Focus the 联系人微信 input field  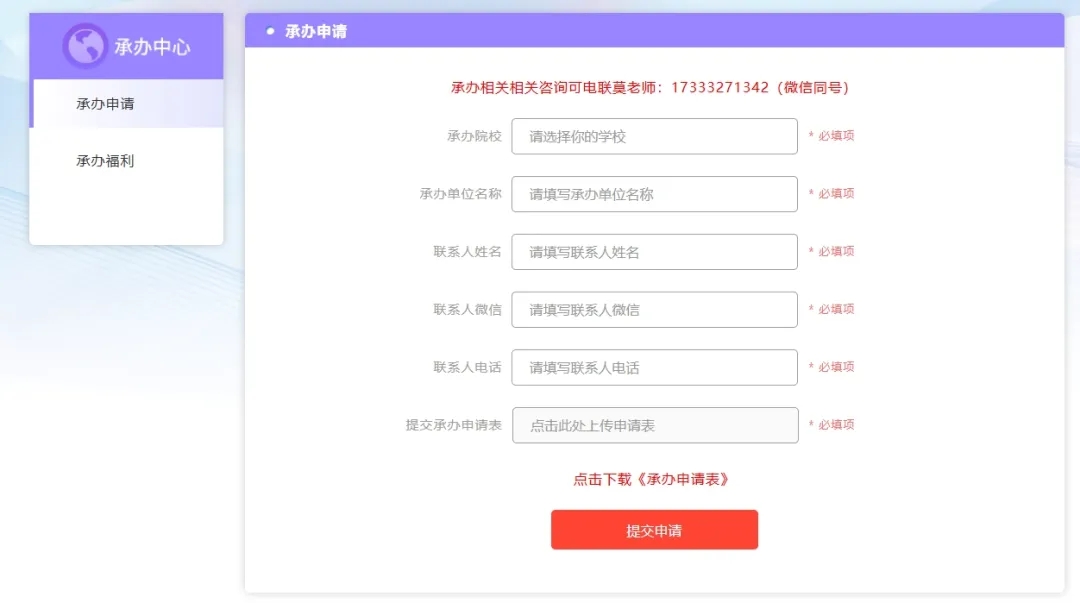tap(654, 310)
